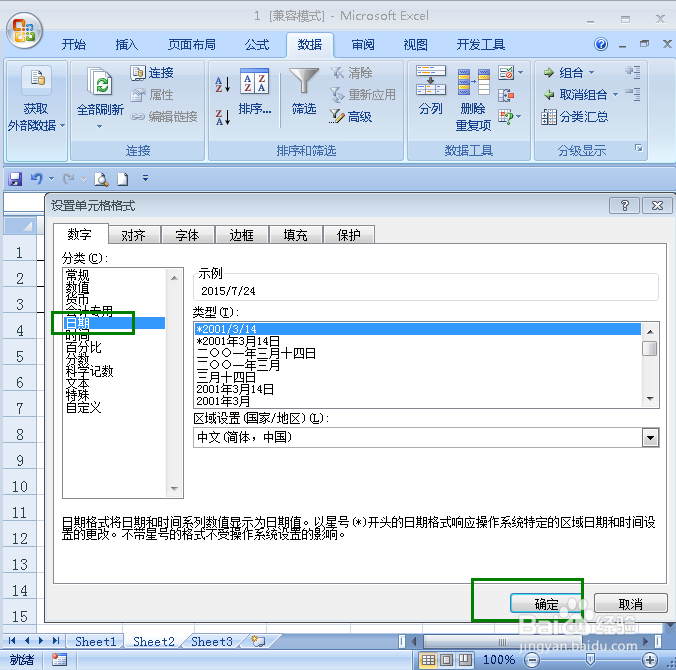Open Advanced filter (高级)

(x=351, y=116)
